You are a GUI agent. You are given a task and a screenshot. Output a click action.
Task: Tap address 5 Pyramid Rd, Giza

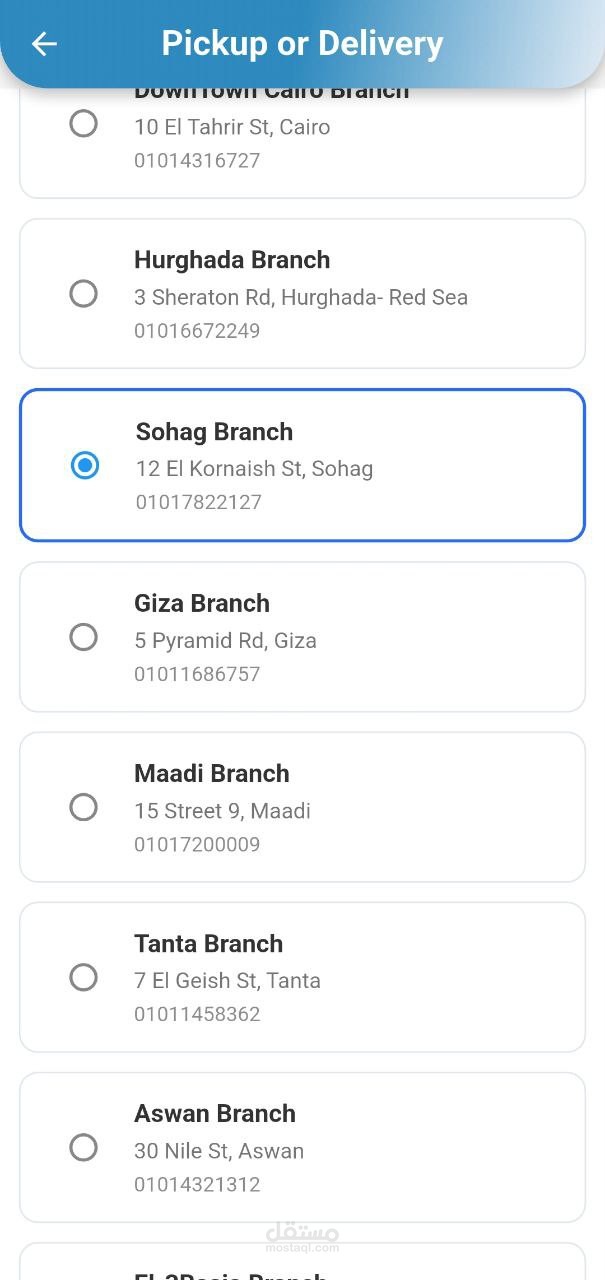coord(225,641)
